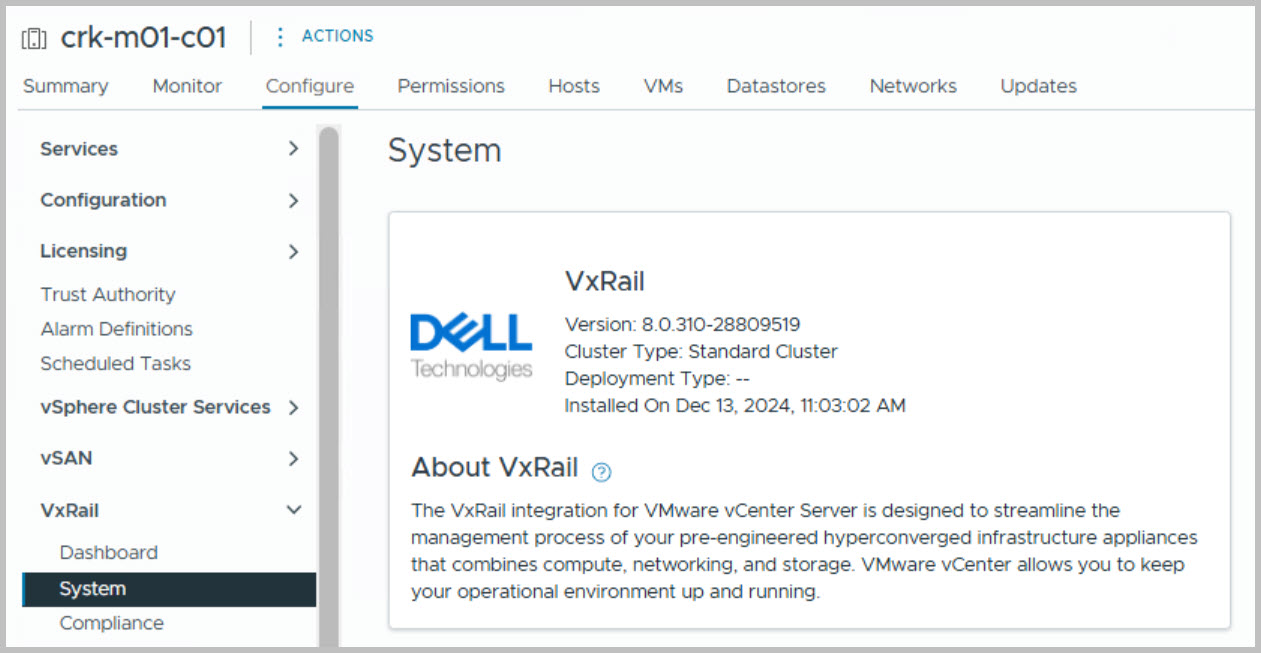Collapse the VxRail section chevron
Image resolution: width=1261 pixels, height=653 pixels.
tap(293, 510)
